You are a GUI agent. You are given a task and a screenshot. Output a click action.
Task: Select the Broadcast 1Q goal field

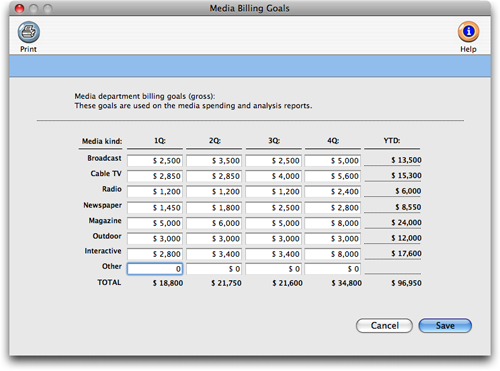[x=155, y=161]
